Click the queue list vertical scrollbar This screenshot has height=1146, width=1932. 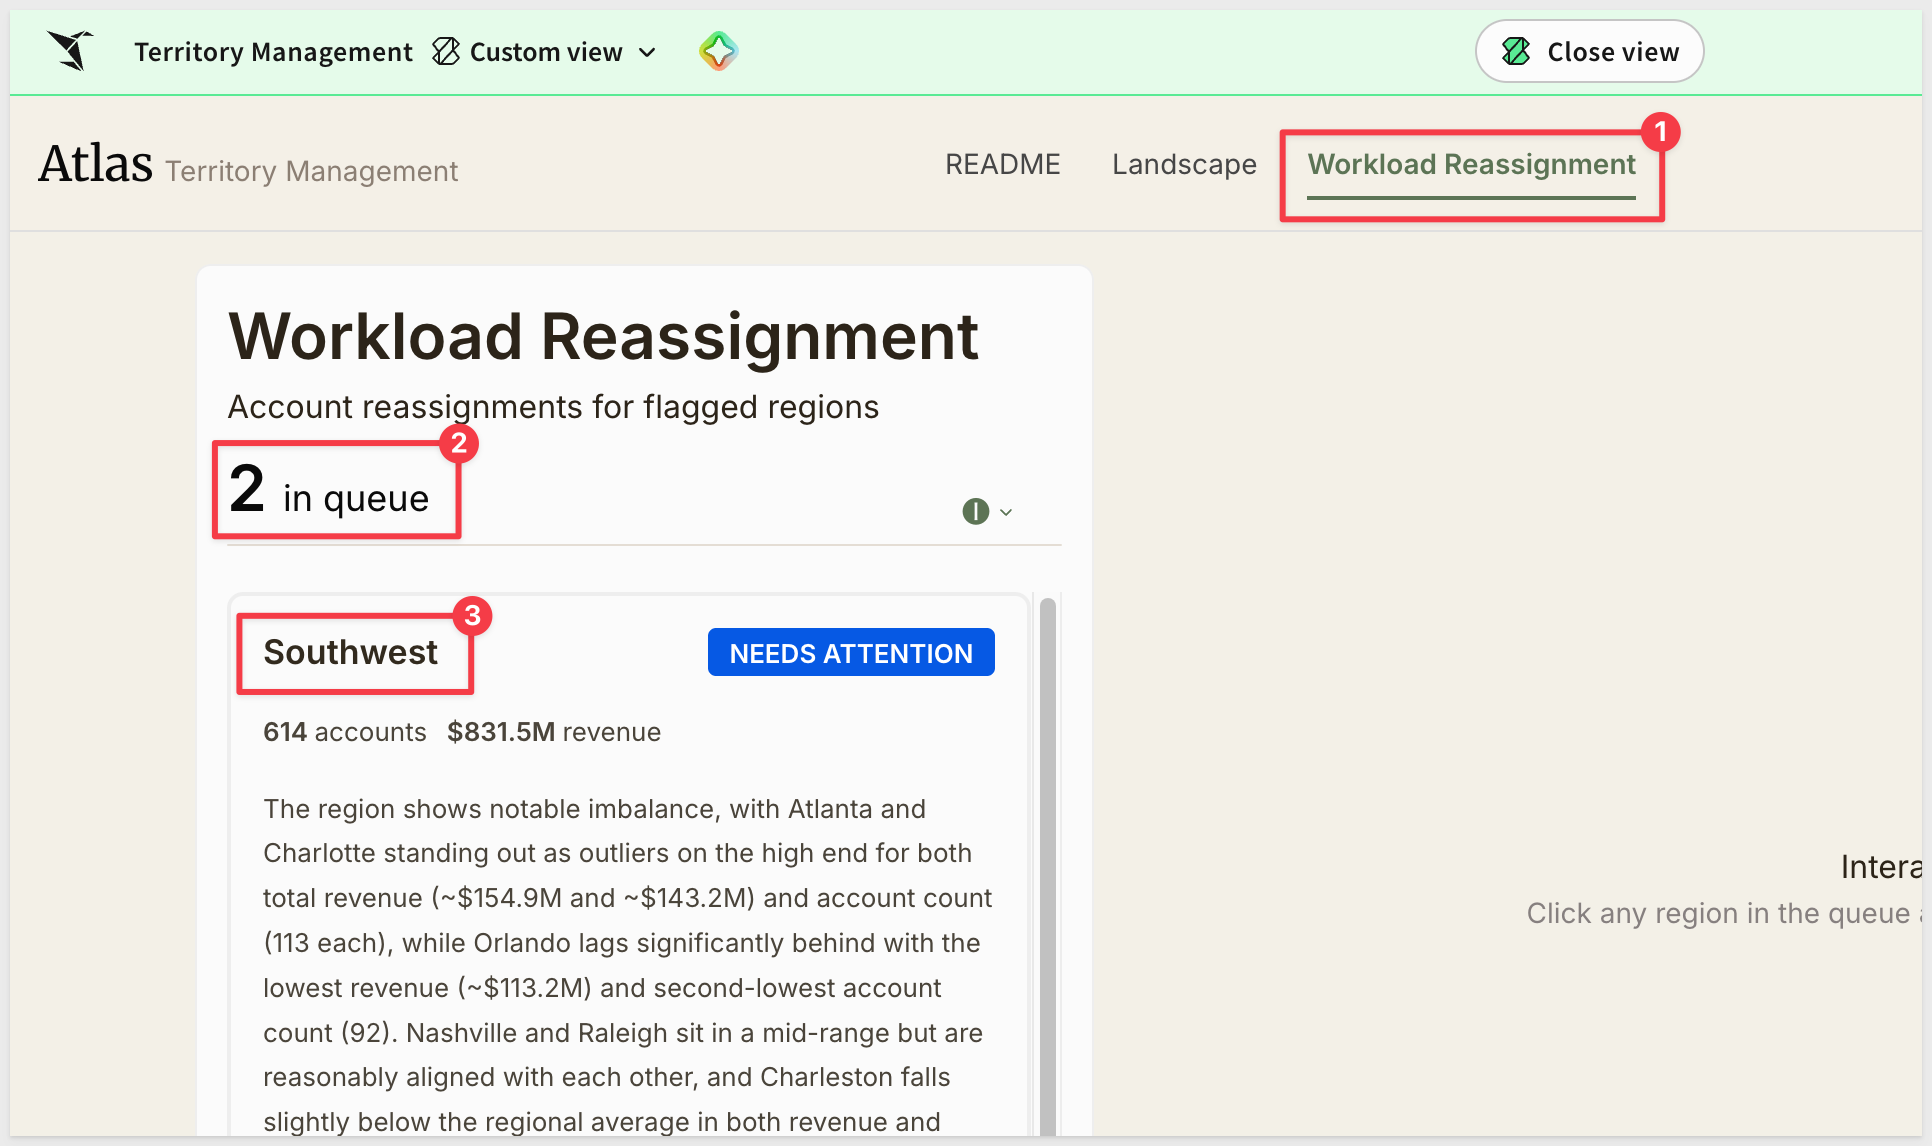point(1048,865)
